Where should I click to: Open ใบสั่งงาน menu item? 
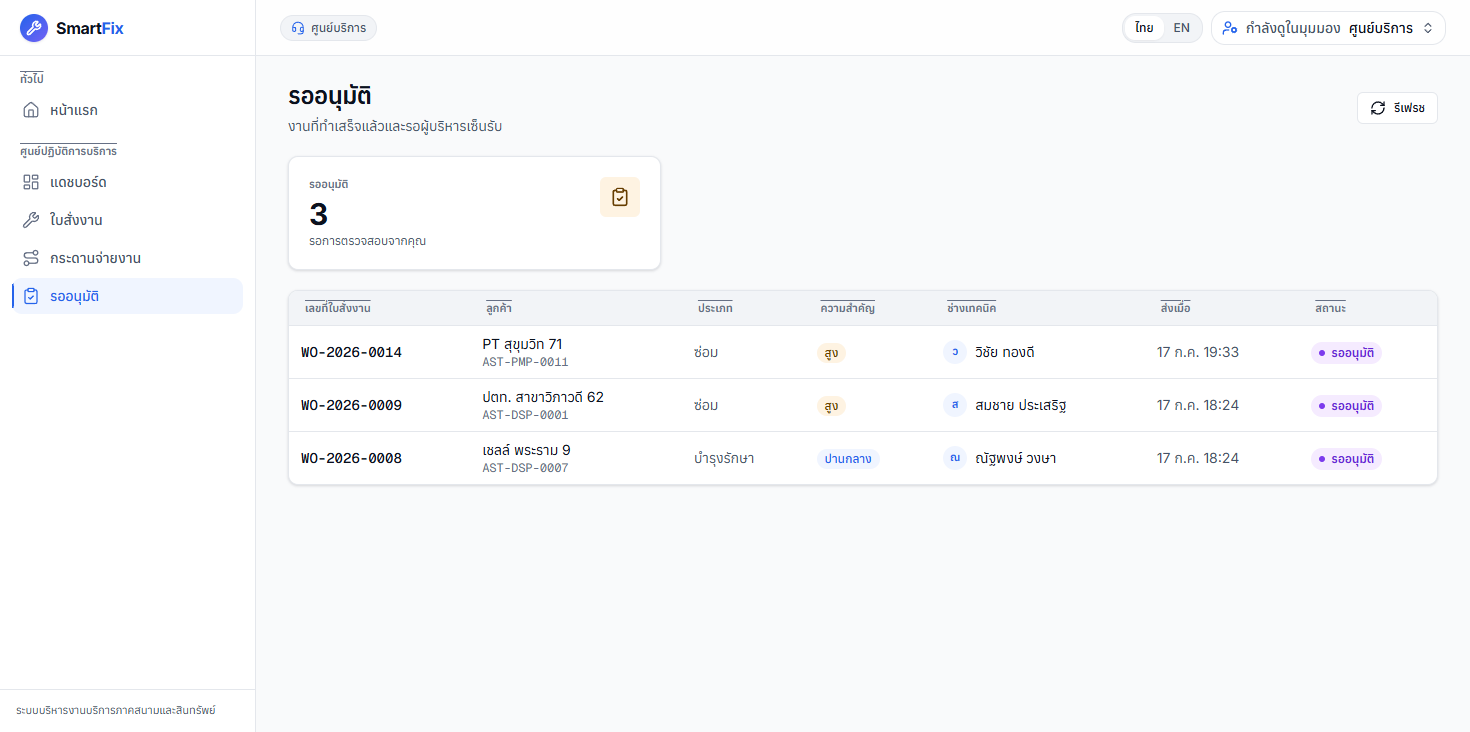(127, 220)
